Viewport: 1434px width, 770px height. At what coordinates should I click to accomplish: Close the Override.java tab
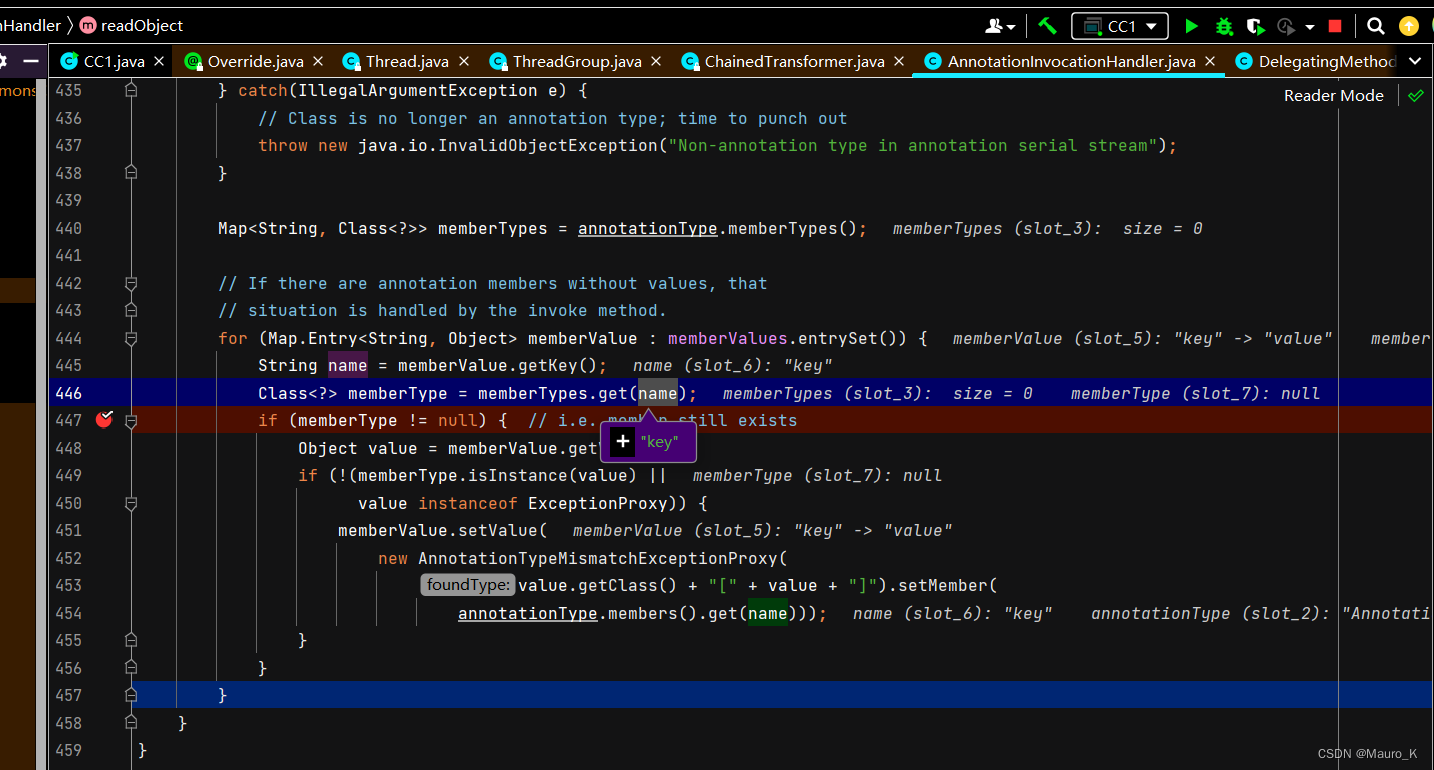click(318, 61)
